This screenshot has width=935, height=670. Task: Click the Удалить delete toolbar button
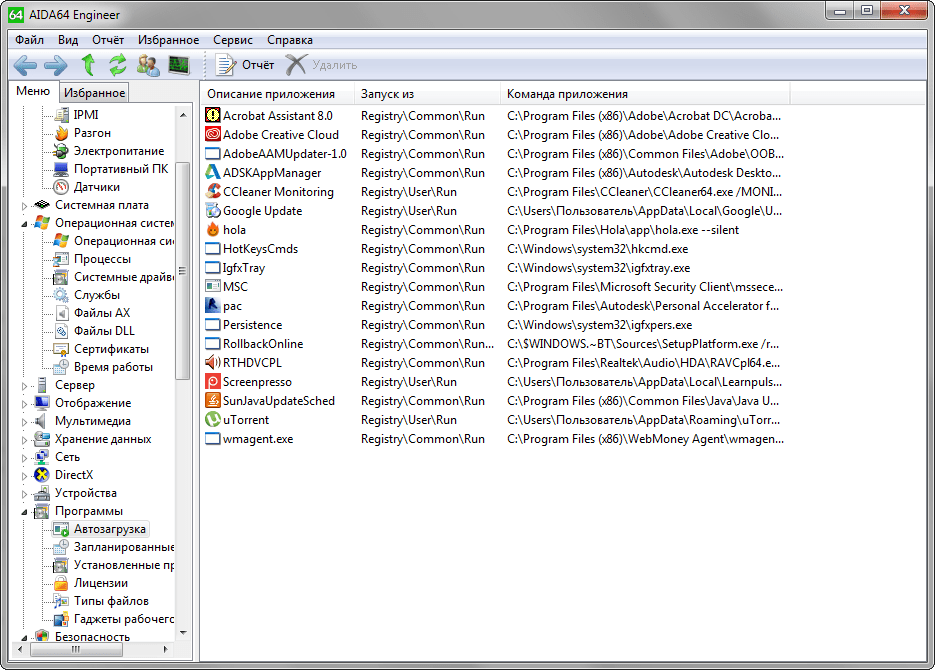coord(321,64)
